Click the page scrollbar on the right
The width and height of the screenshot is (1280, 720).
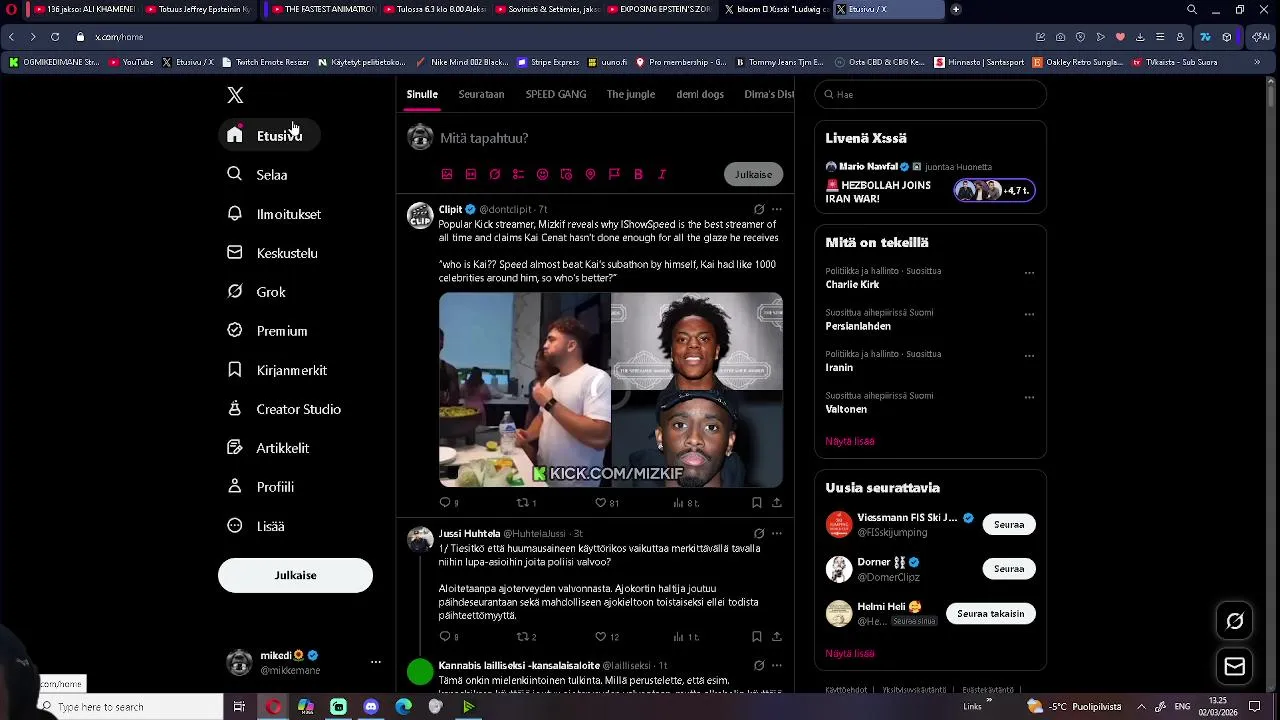pos(1271,95)
